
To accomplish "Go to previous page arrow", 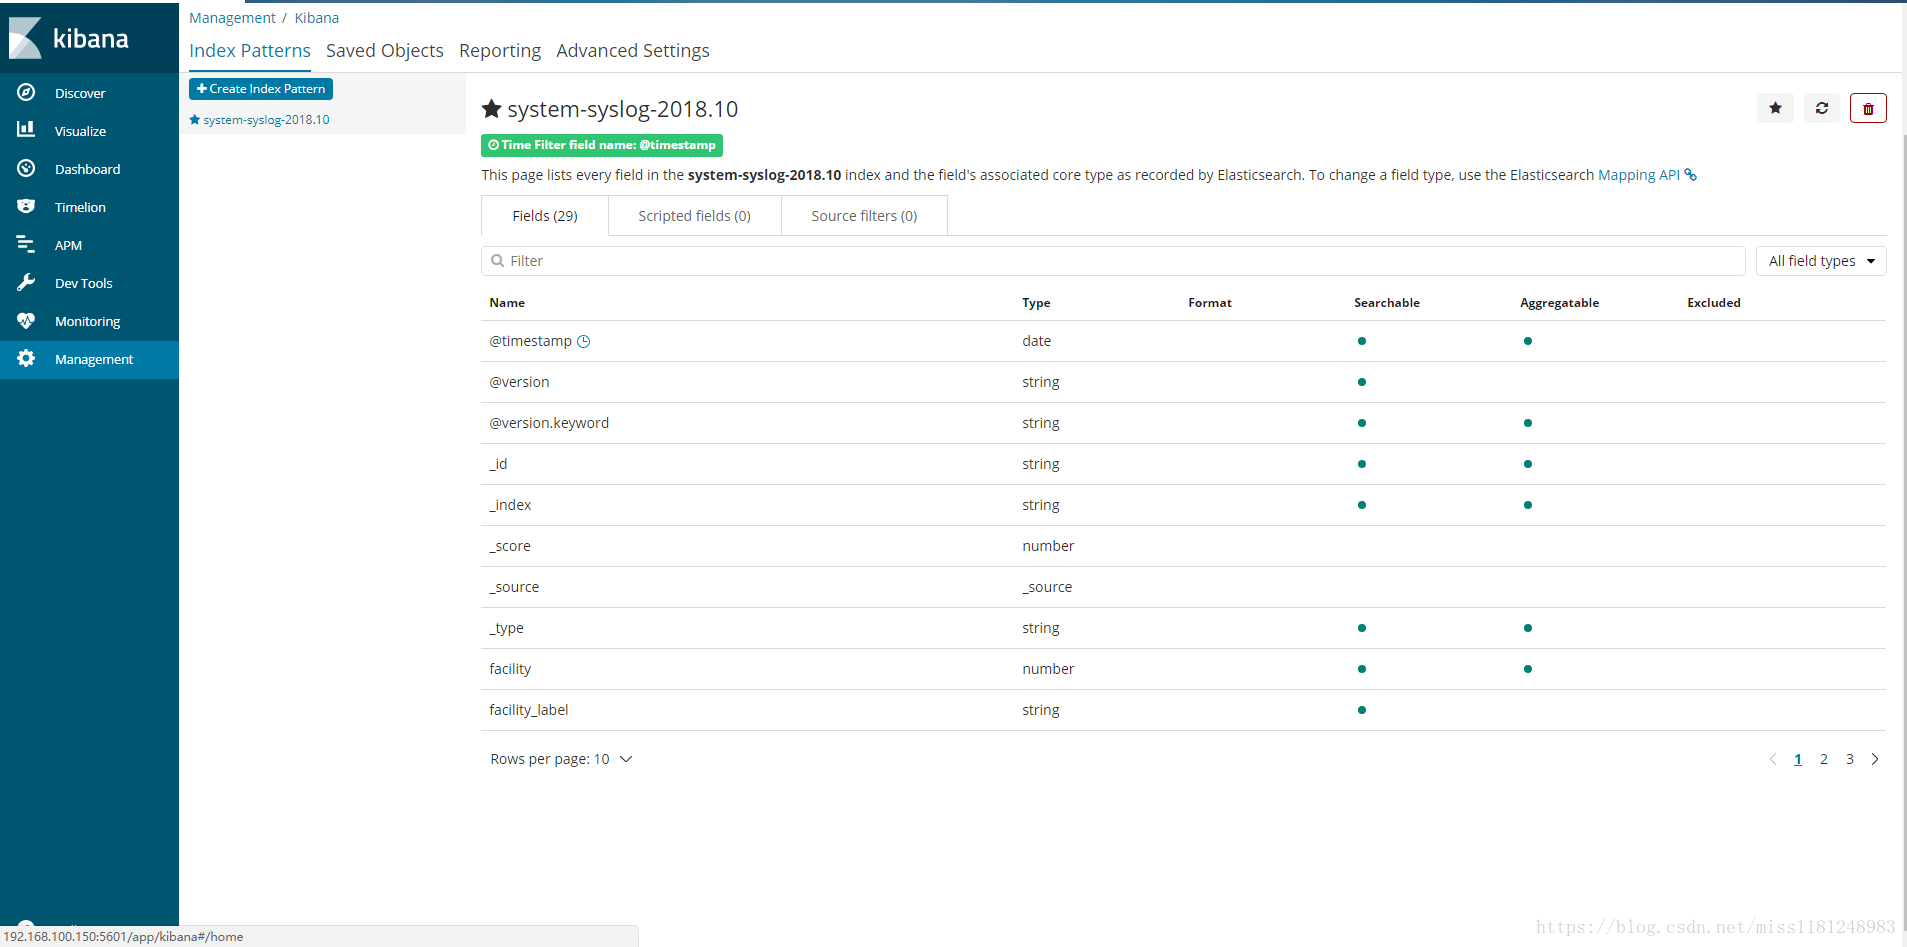I will (1773, 759).
